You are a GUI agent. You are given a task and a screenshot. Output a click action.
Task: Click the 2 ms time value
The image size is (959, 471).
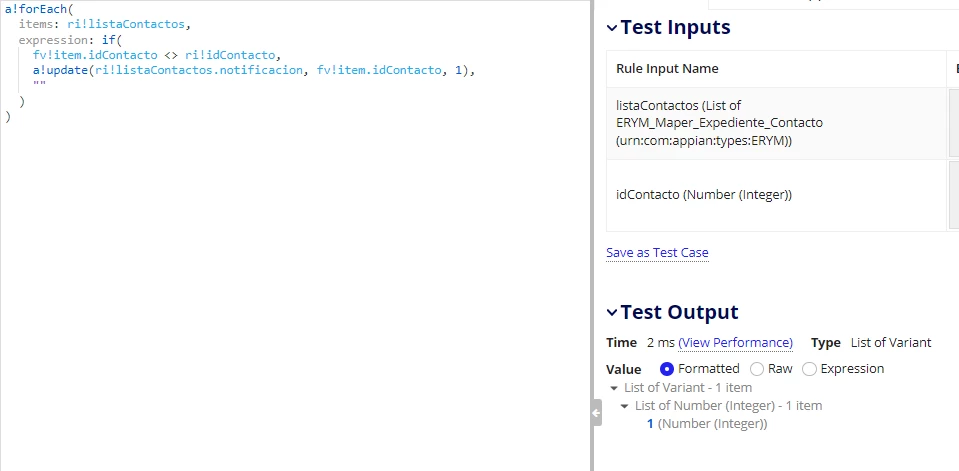click(x=661, y=343)
